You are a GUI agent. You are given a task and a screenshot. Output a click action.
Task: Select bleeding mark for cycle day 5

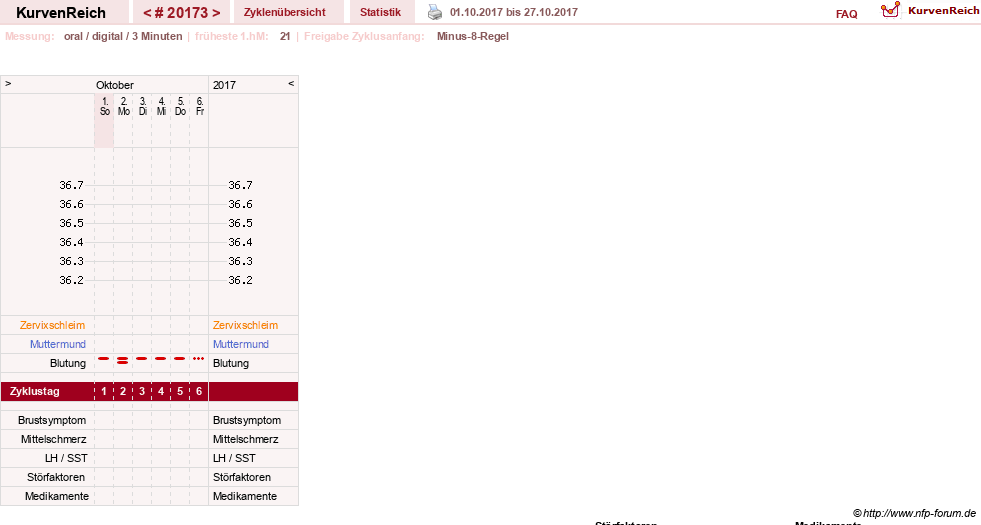[180, 359]
